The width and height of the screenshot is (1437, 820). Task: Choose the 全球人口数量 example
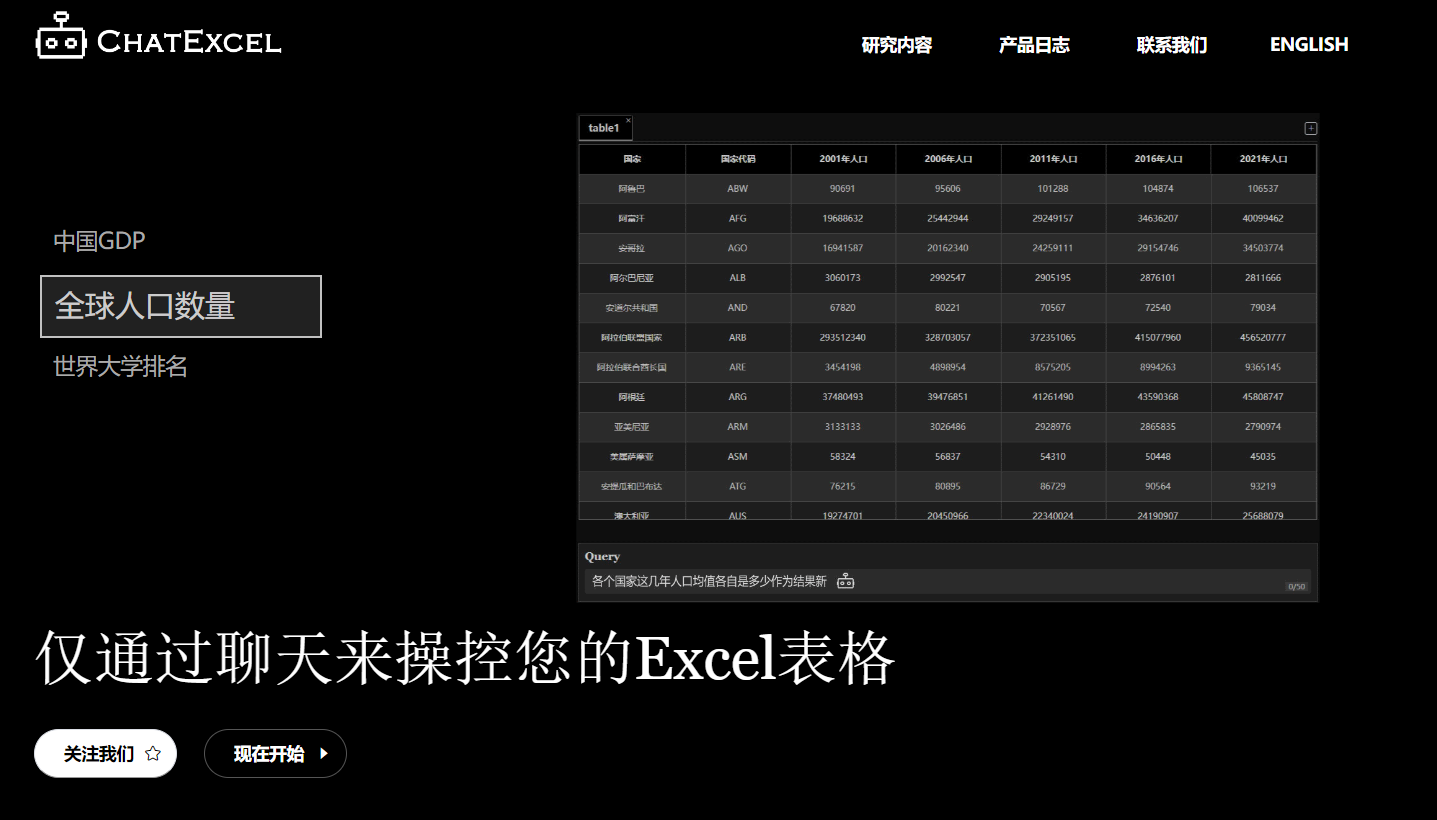click(181, 306)
